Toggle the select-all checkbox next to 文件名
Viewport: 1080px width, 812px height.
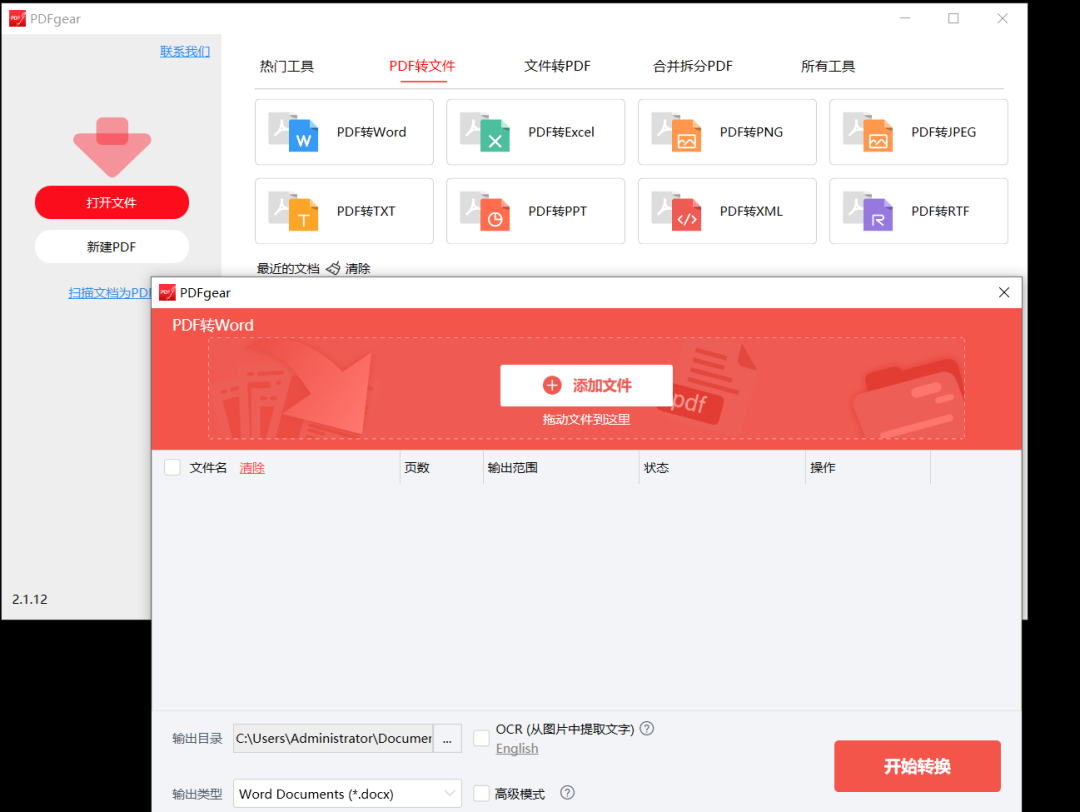172,468
